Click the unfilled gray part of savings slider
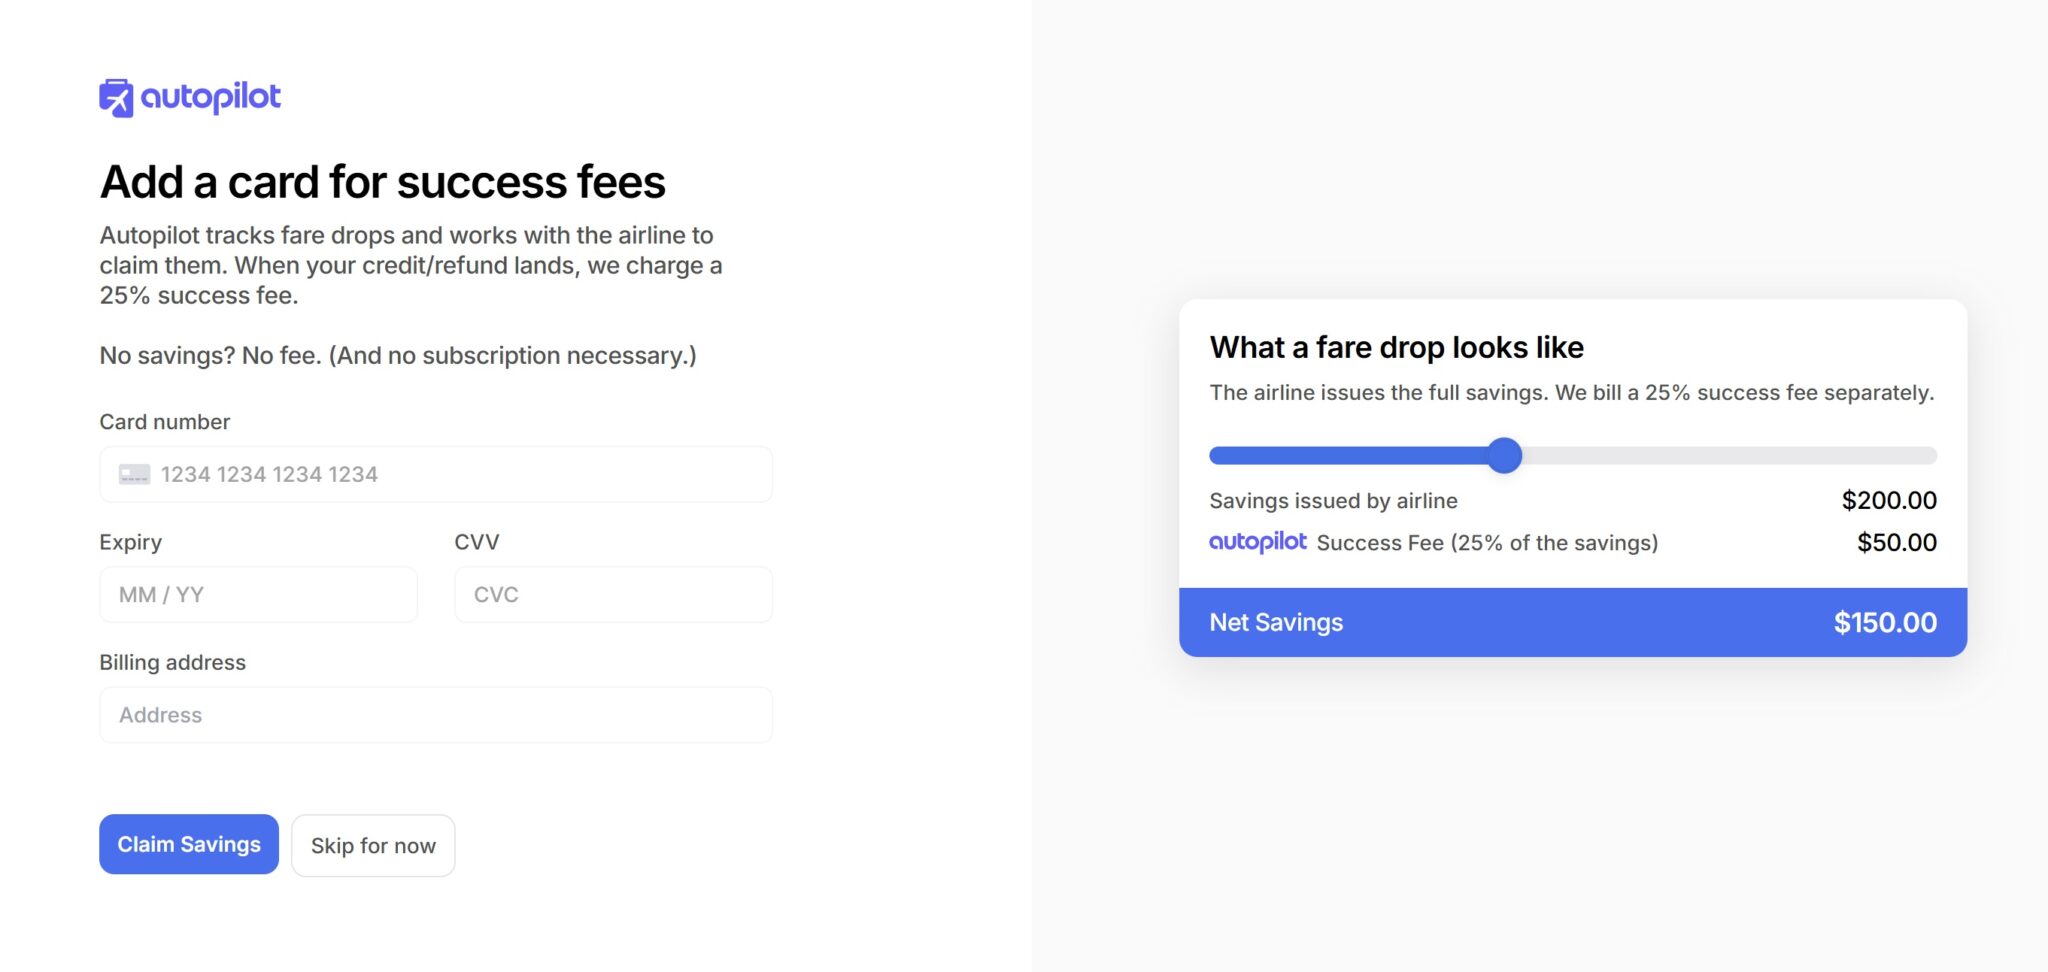Viewport: 2048px width, 972px height. click(x=1730, y=456)
